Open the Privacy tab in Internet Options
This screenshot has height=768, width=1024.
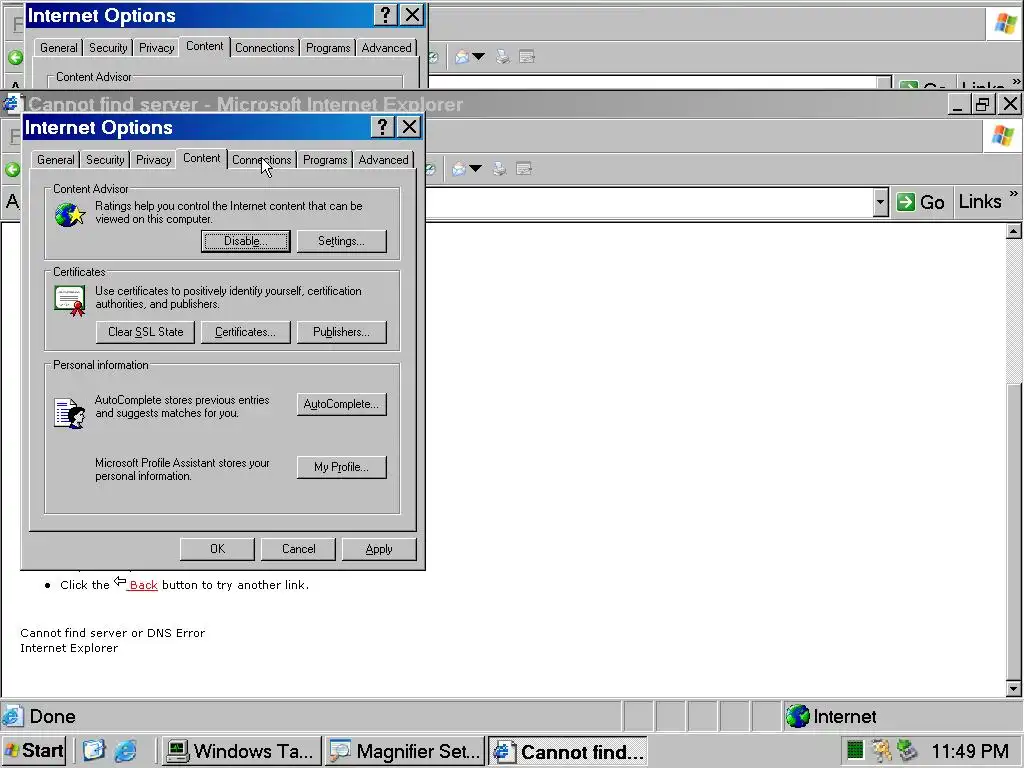(x=153, y=160)
